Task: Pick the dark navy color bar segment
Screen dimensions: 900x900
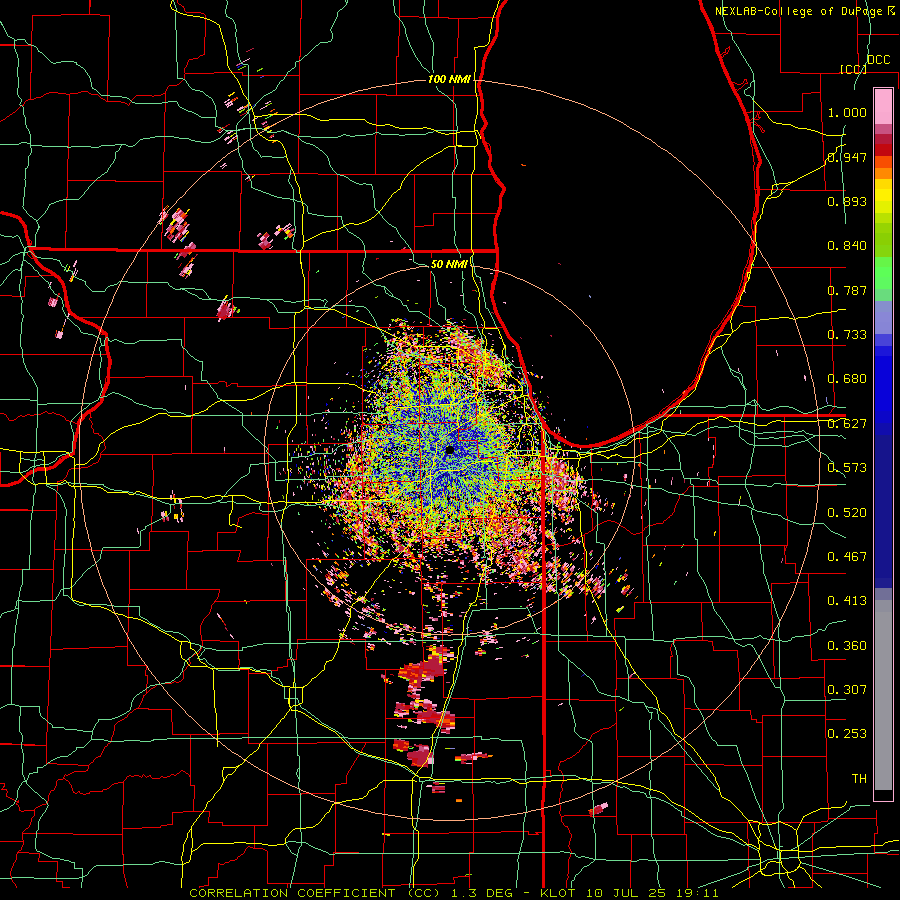Action: (883, 505)
